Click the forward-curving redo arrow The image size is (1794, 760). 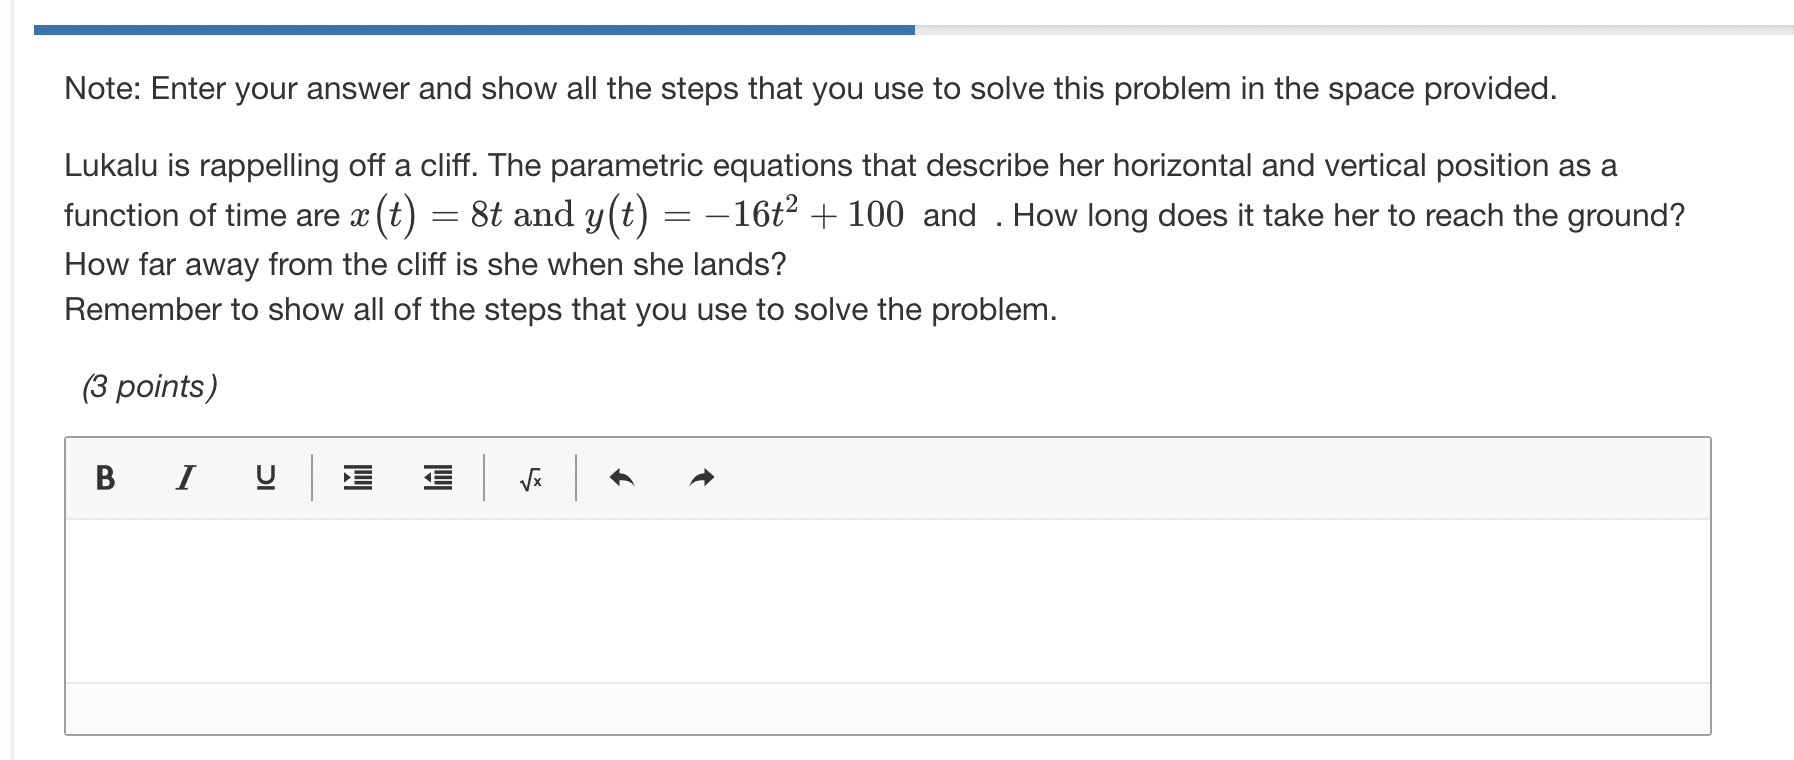coord(701,477)
